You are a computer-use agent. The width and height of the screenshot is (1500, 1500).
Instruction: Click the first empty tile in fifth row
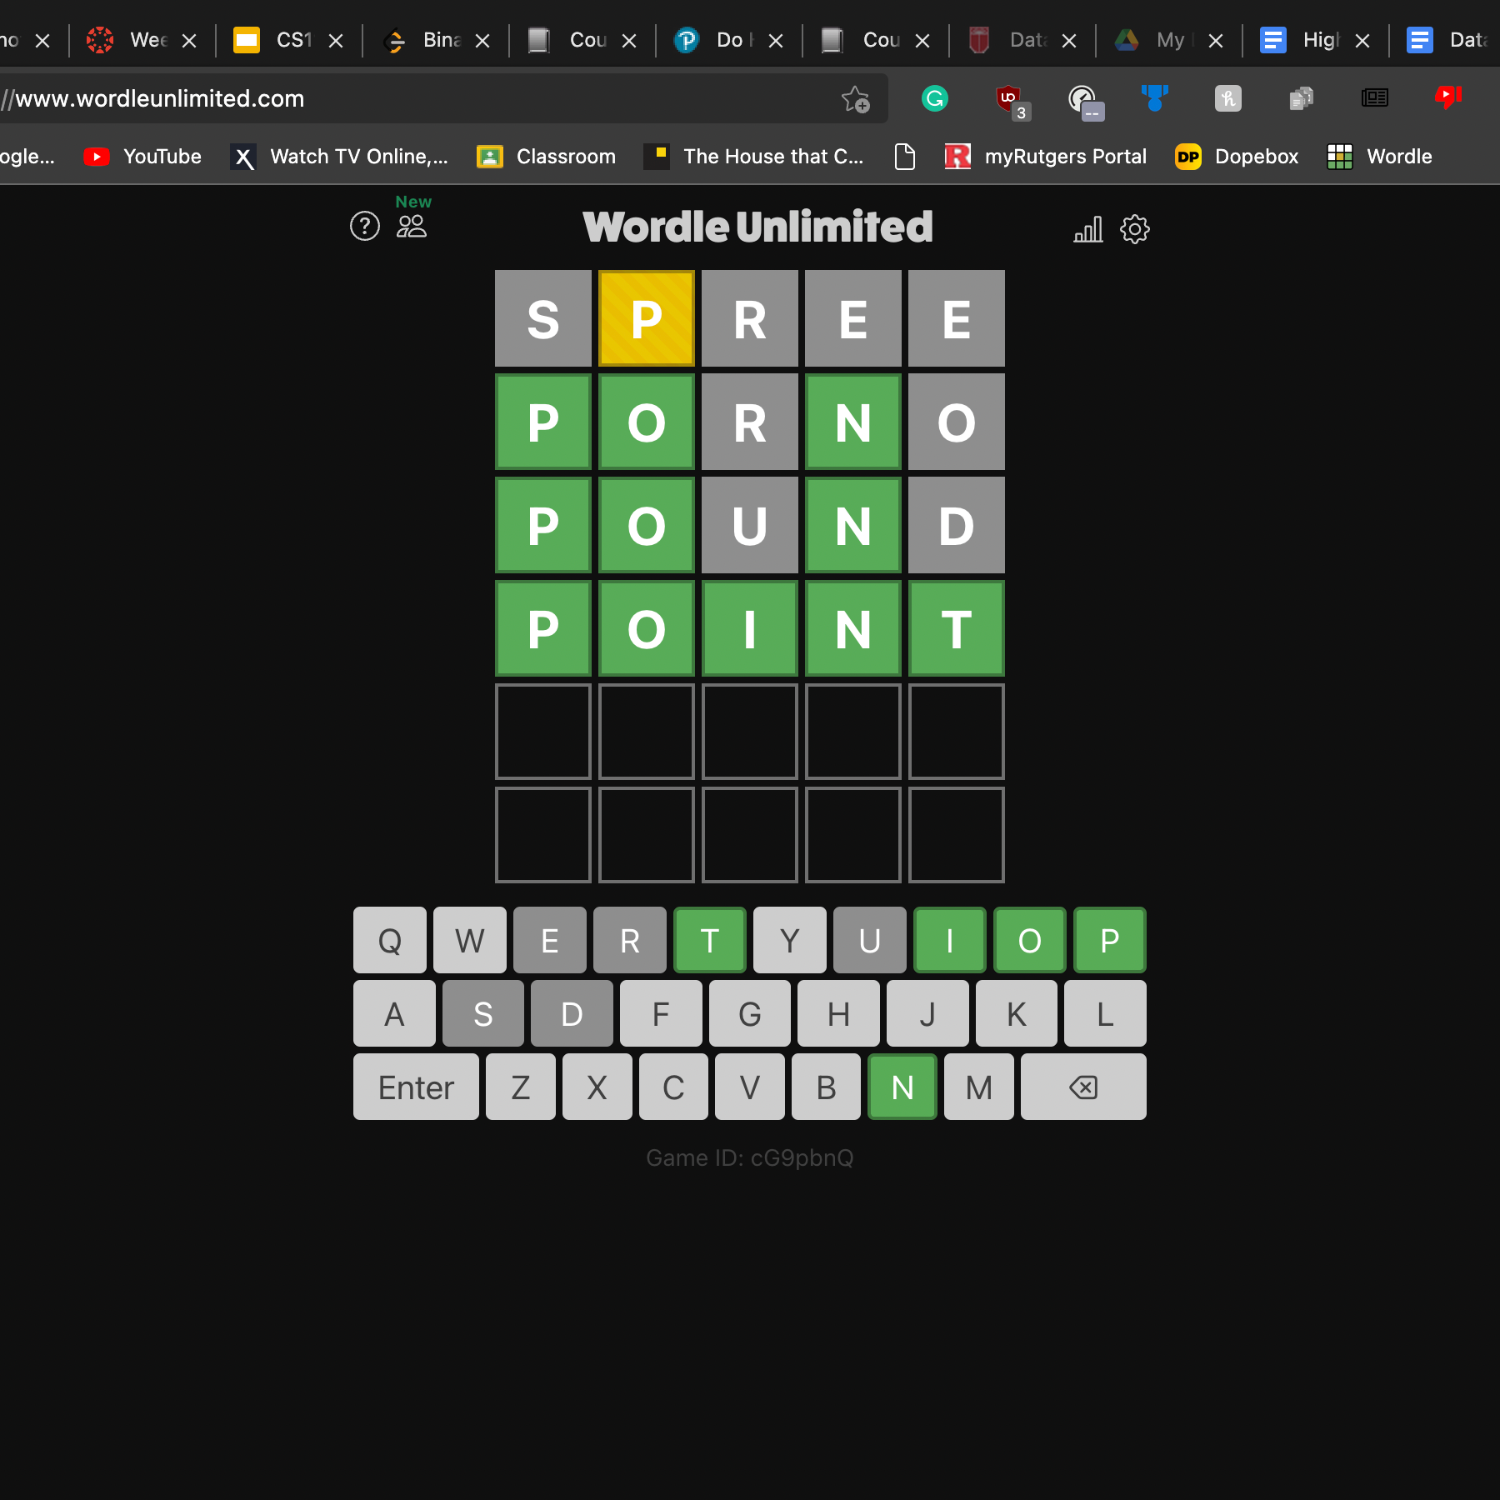click(543, 732)
